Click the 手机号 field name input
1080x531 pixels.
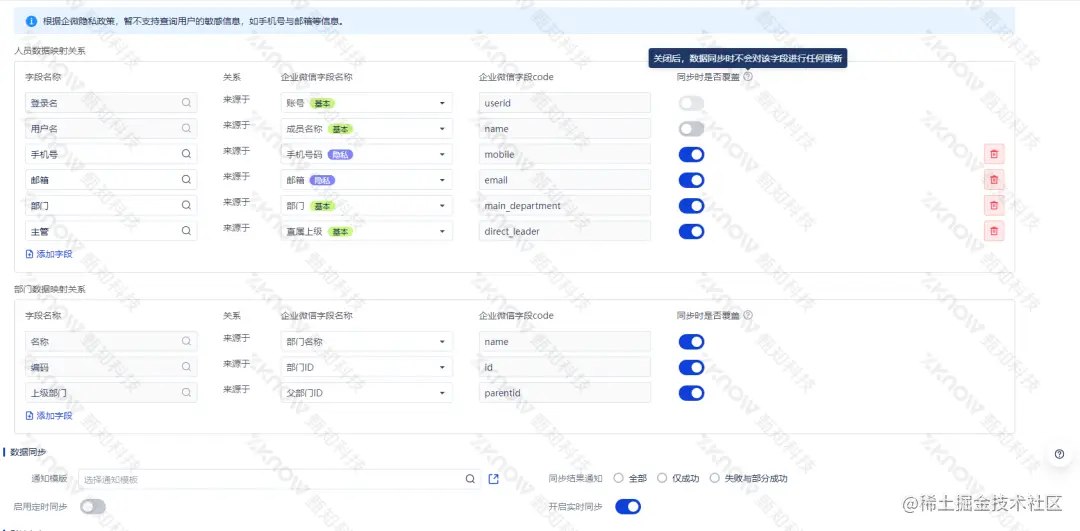[111, 154]
